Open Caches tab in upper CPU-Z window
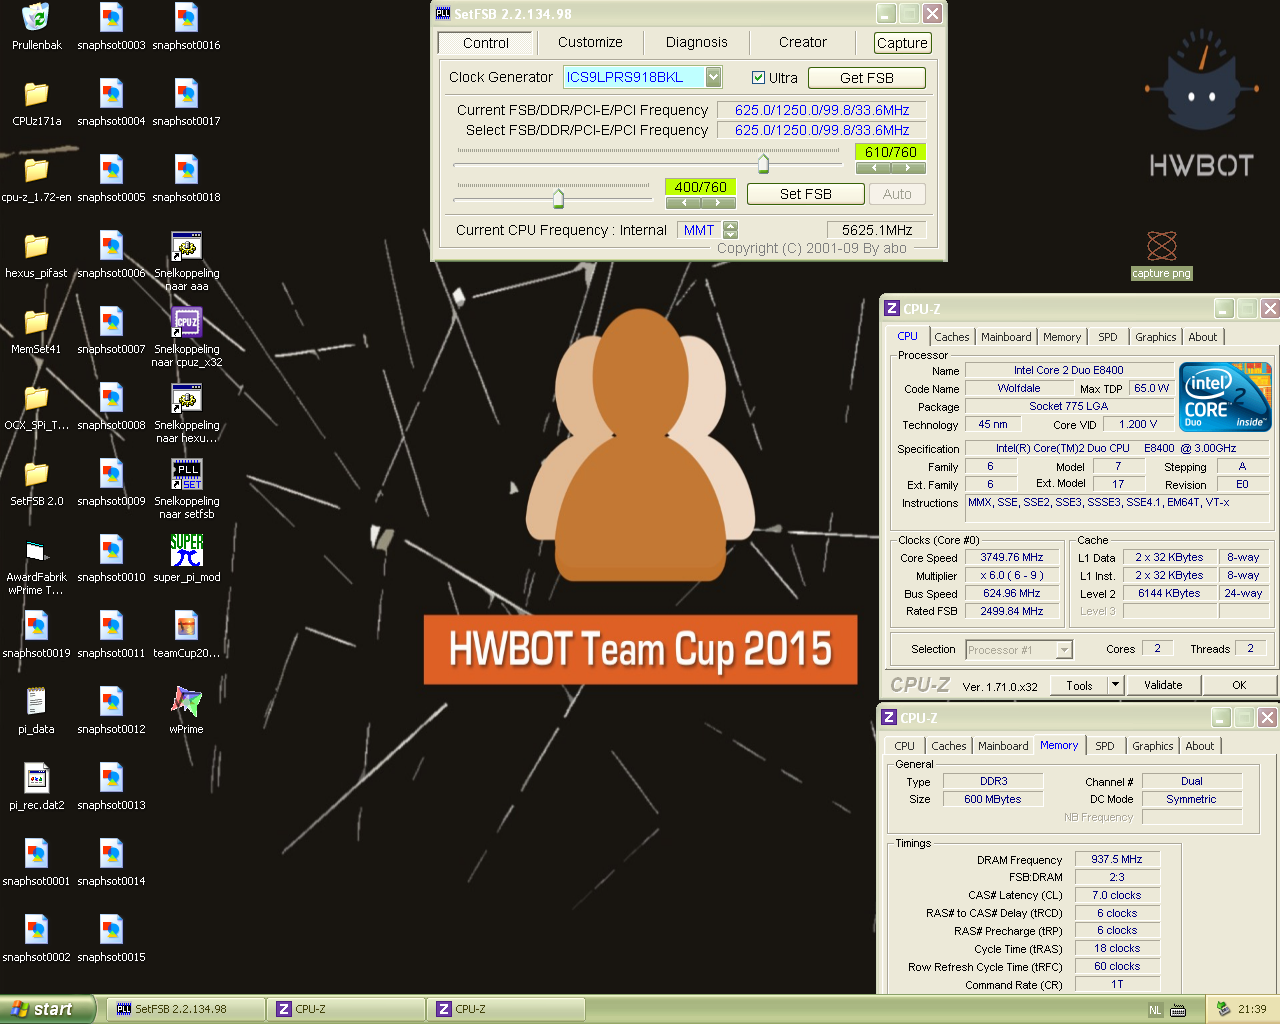 (x=952, y=337)
